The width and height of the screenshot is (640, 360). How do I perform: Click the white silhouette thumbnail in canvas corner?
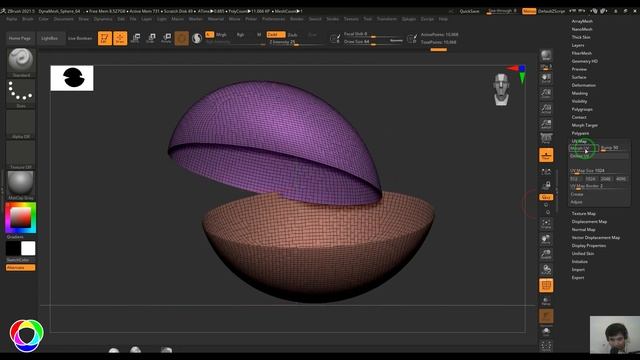pyautogui.click(x=72, y=78)
